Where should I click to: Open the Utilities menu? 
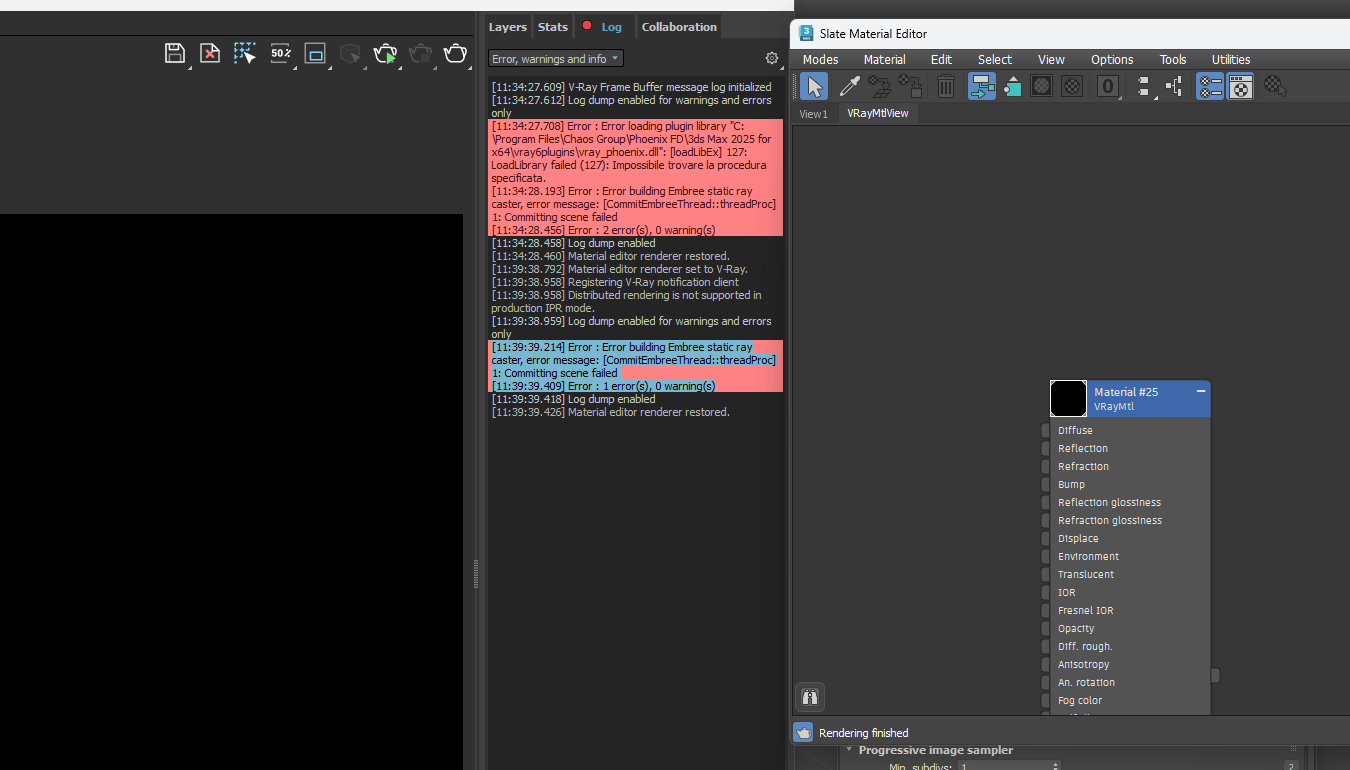pyautogui.click(x=1231, y=60)
